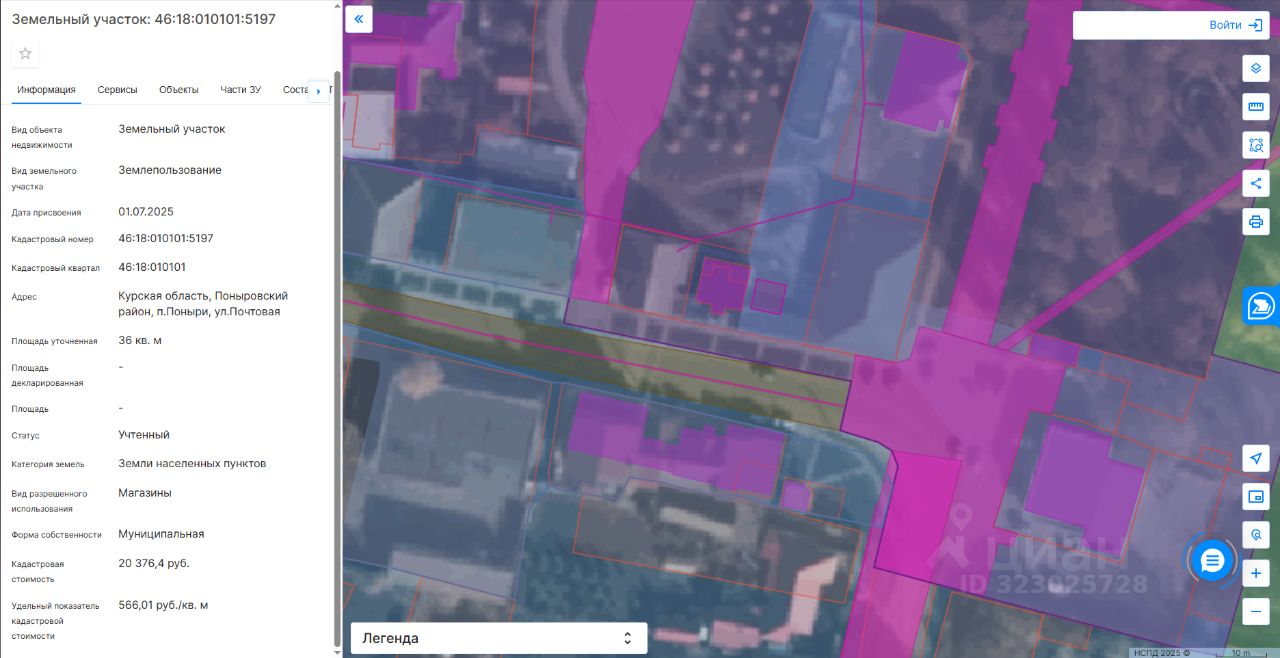This screenshot has height=658, width=1280.
Task: Click the panel title Земельный участок: 46:18:010101:5197
Action: (144, 19)
